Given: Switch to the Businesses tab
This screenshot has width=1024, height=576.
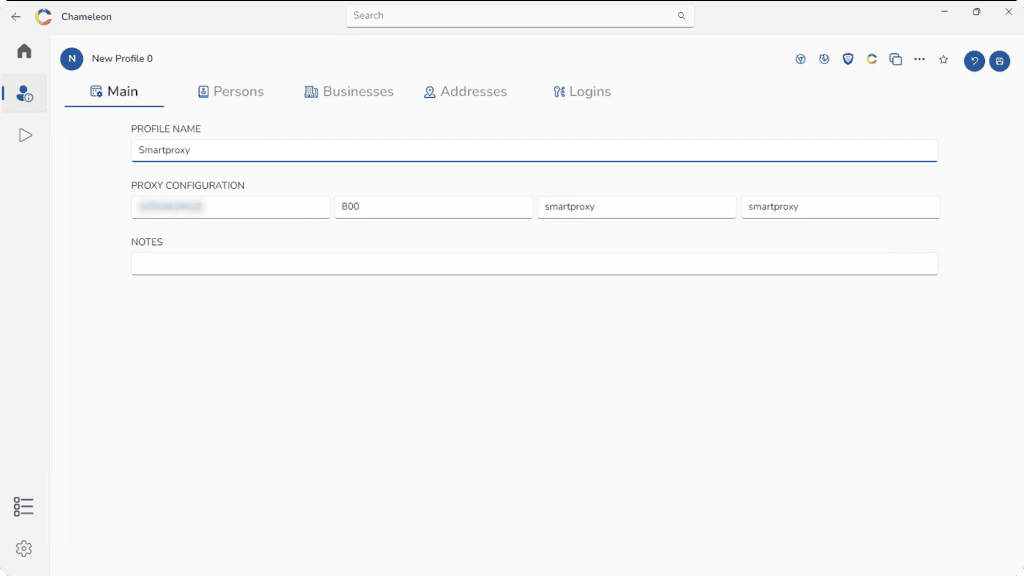Looking at the screenshot, I should click(349, 92).
